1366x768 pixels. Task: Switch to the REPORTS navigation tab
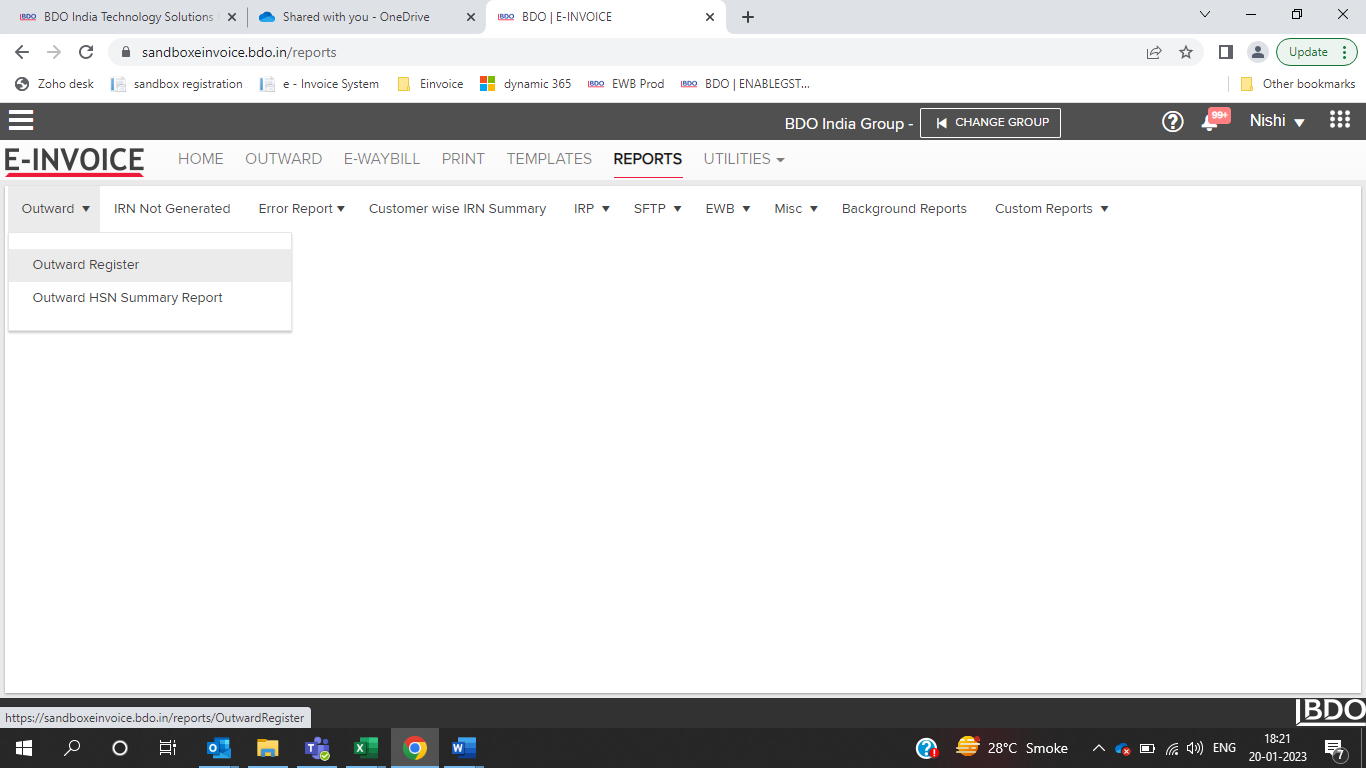pyautogui.click(x=648, y=159)
